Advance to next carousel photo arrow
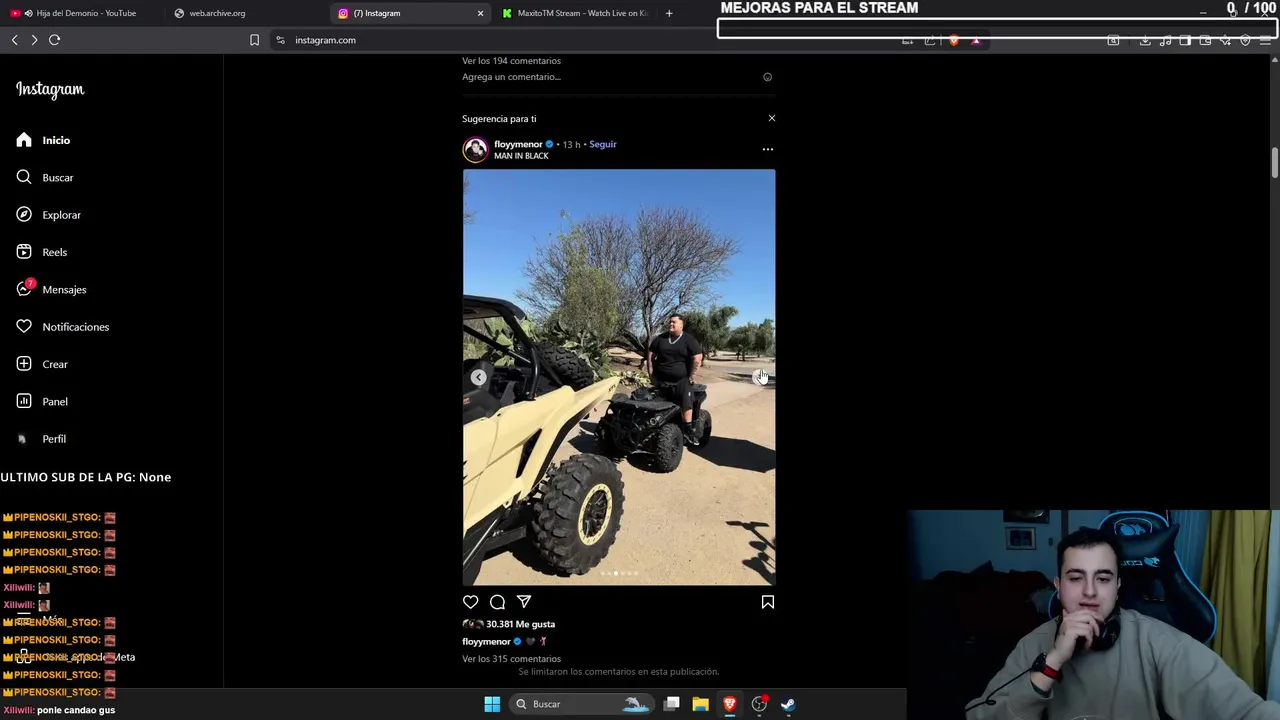This screenshot has width=1280, height=720. [759, 377]
